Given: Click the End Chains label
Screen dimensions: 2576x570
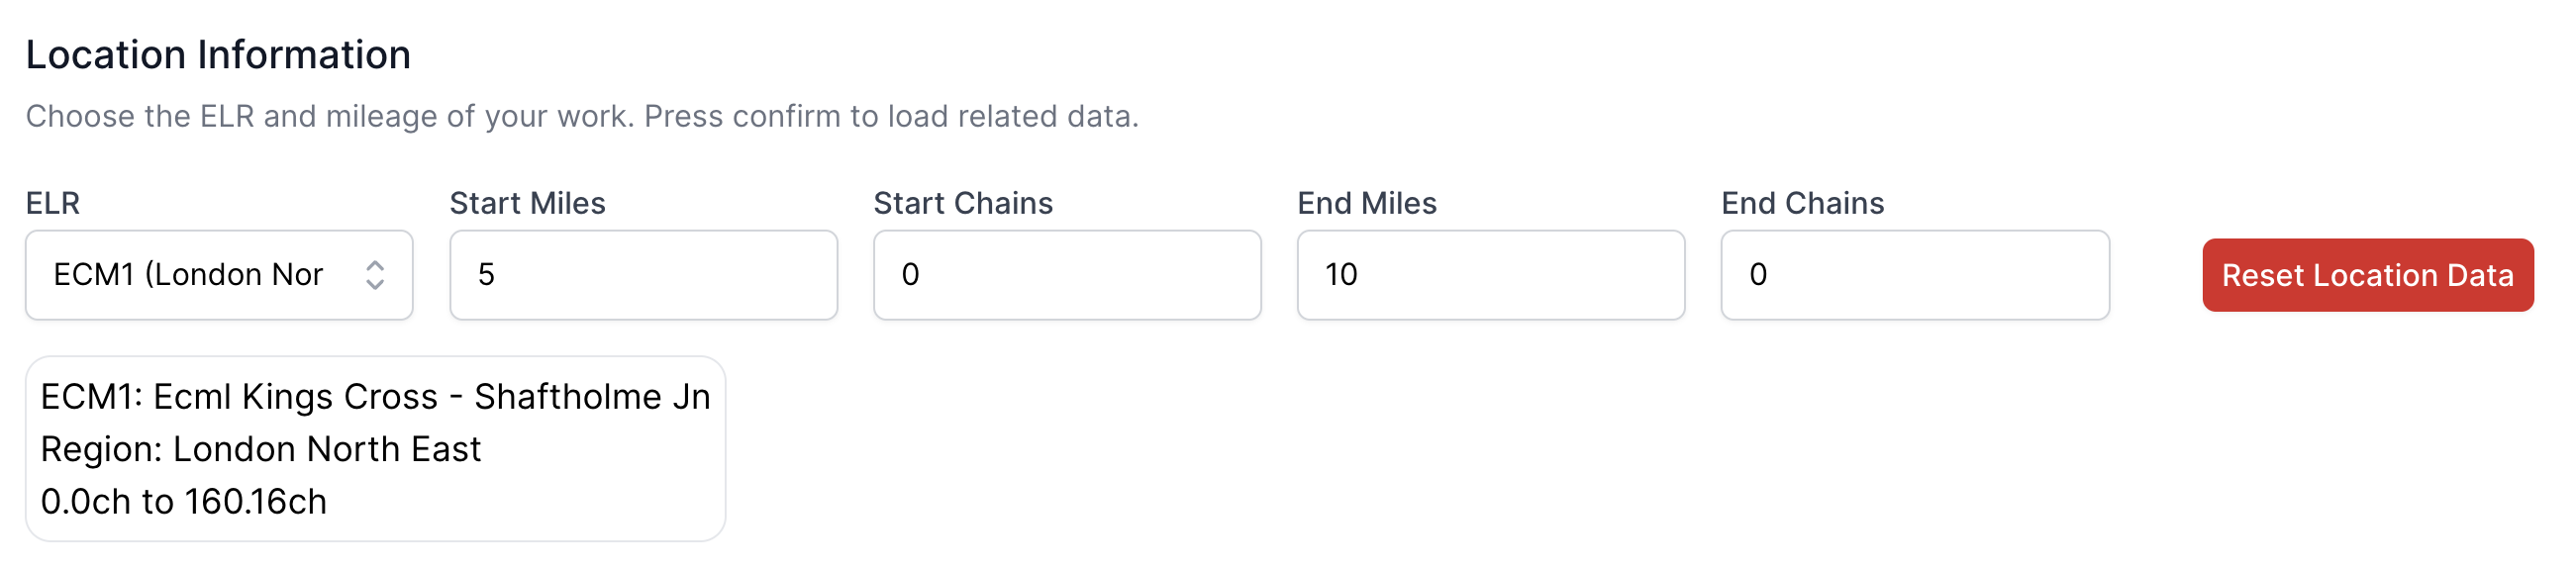Looking at the screenshot, I should pos(1802,203).
